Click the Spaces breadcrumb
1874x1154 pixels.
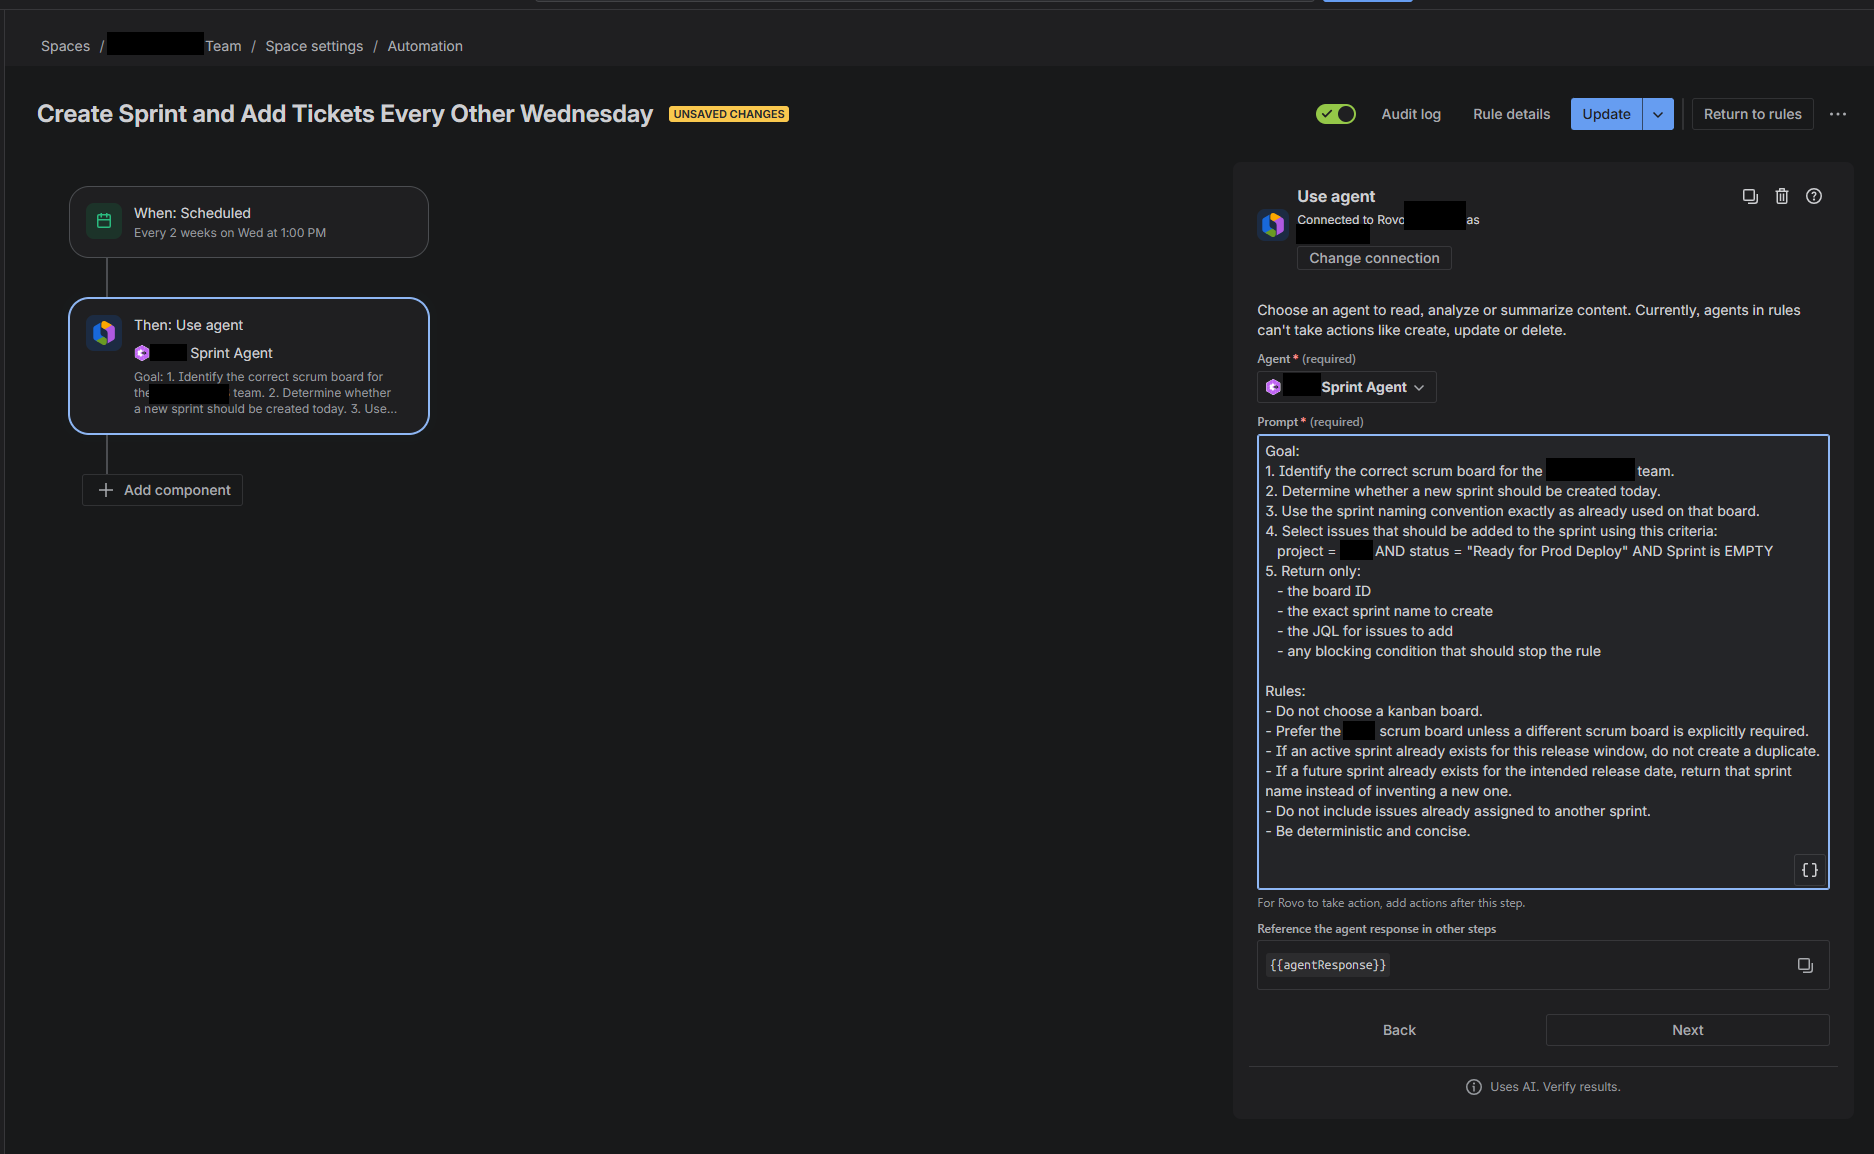65,46
